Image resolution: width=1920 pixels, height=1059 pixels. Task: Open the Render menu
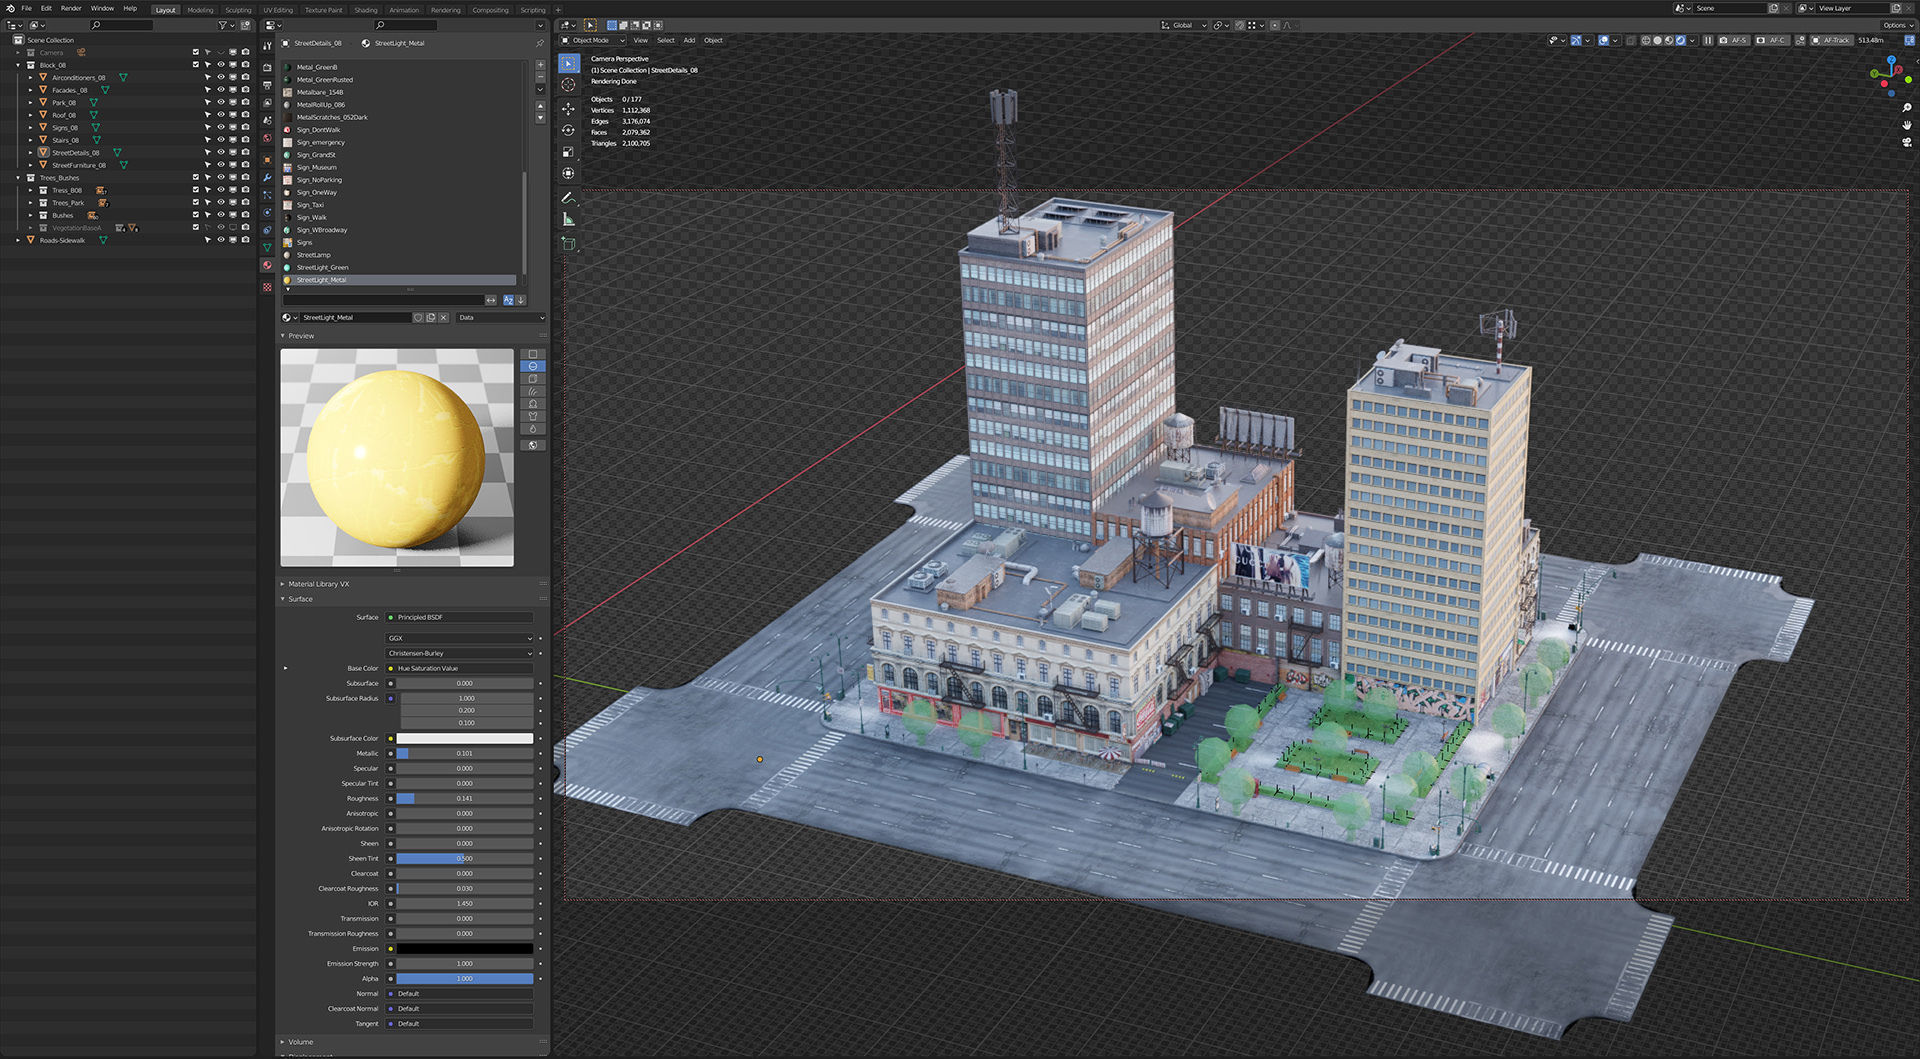point(71,8)
